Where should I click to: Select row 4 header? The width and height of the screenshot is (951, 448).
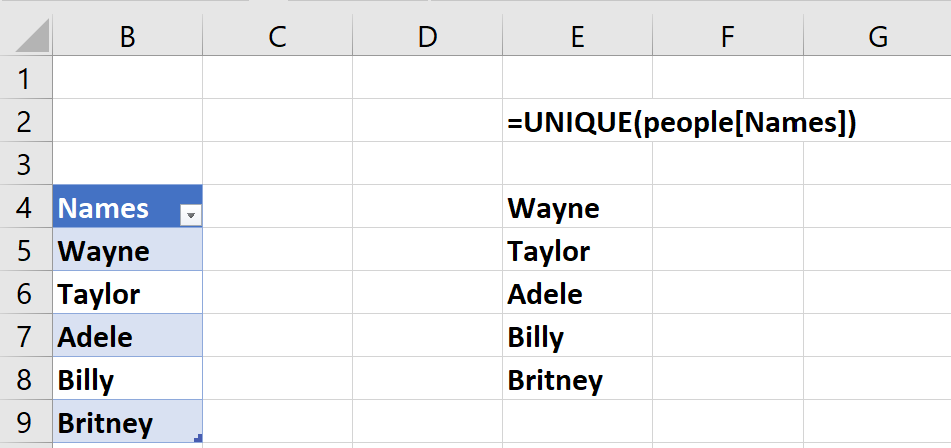click(25, 207)
